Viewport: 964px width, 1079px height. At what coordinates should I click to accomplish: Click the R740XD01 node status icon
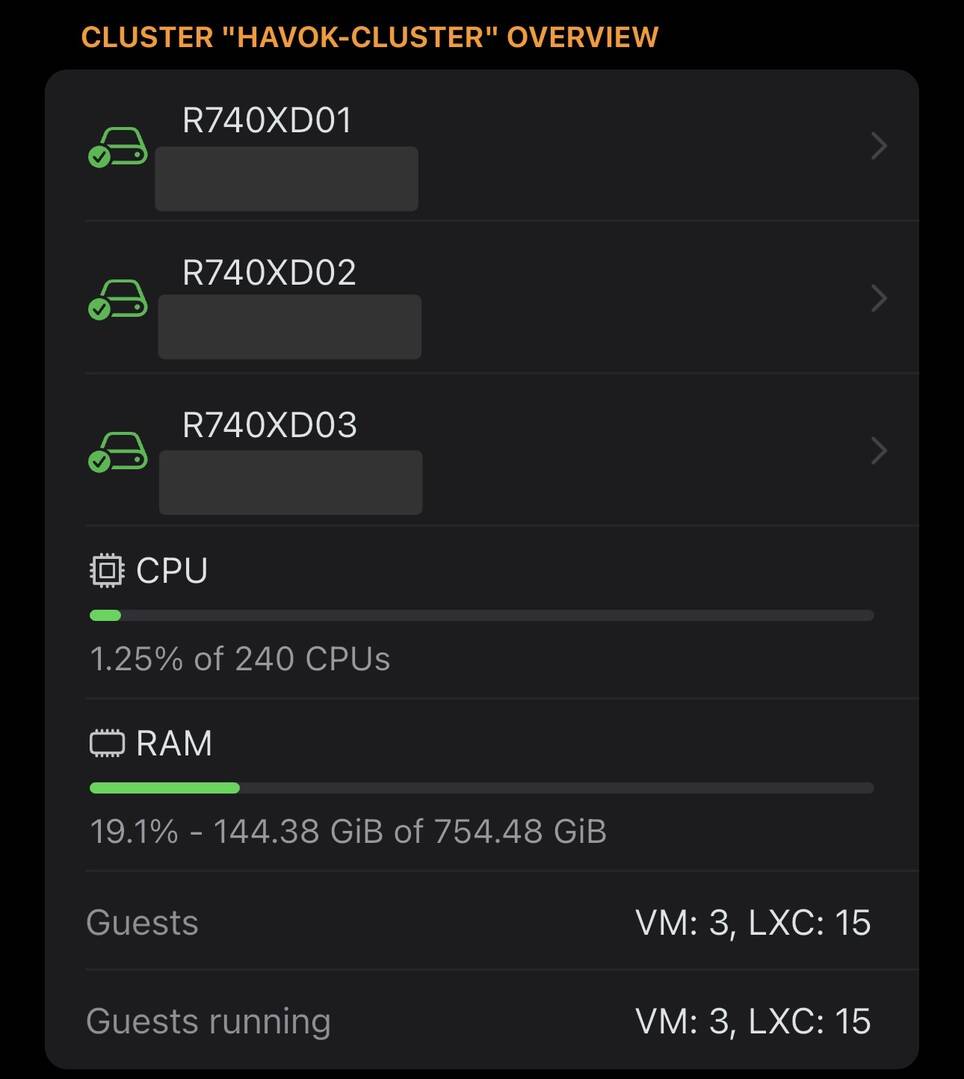[118, 147]
